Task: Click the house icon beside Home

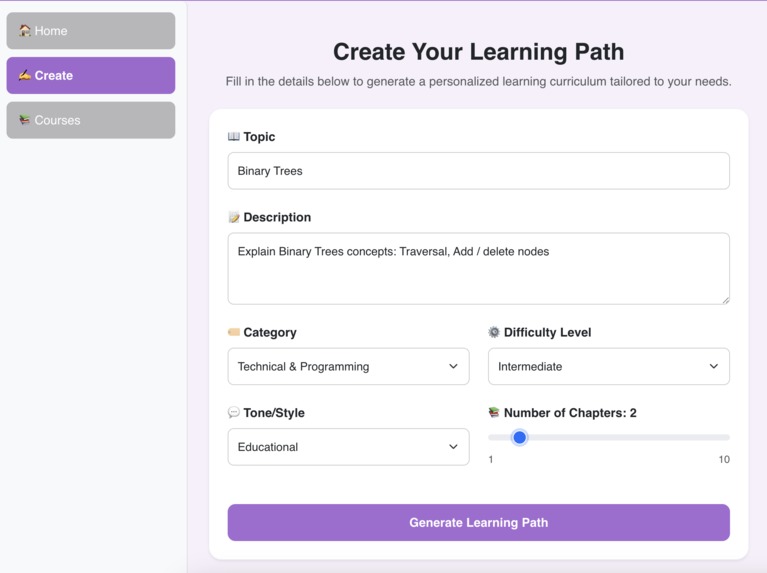Action: click(x=24, y=30)
